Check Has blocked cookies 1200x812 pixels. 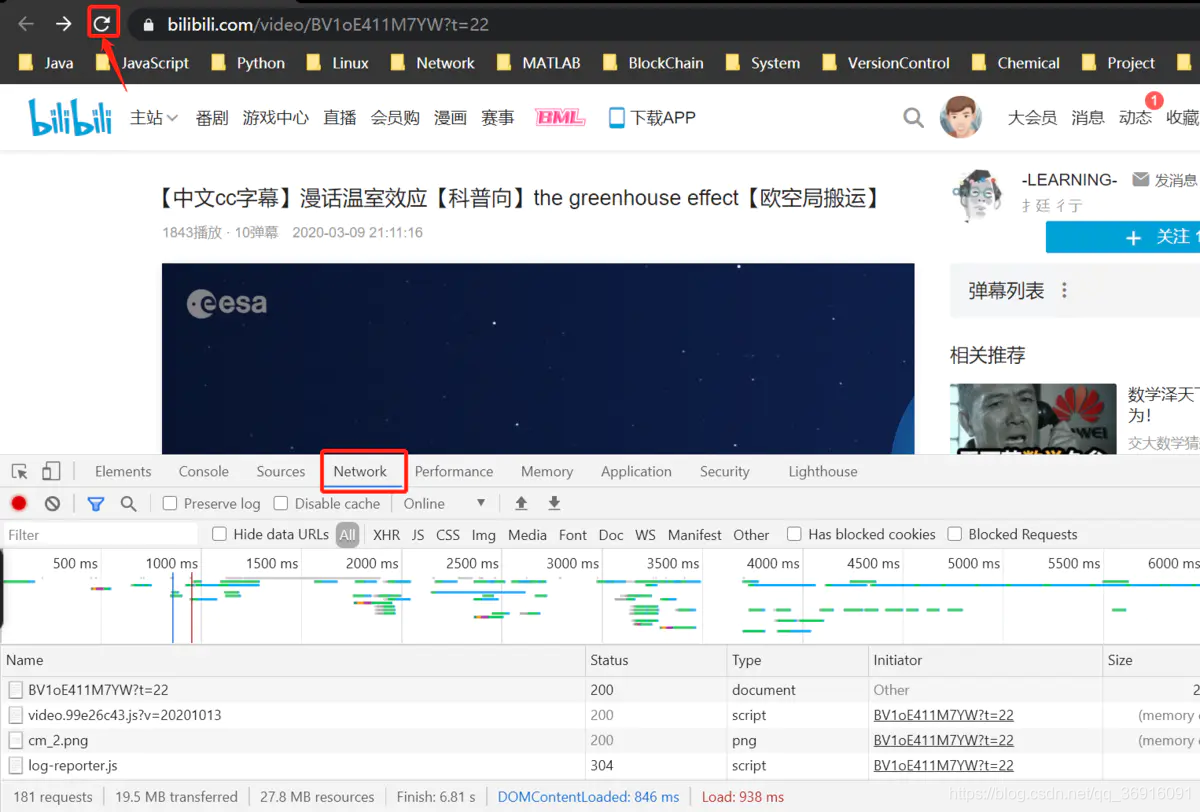click(794, 535)
